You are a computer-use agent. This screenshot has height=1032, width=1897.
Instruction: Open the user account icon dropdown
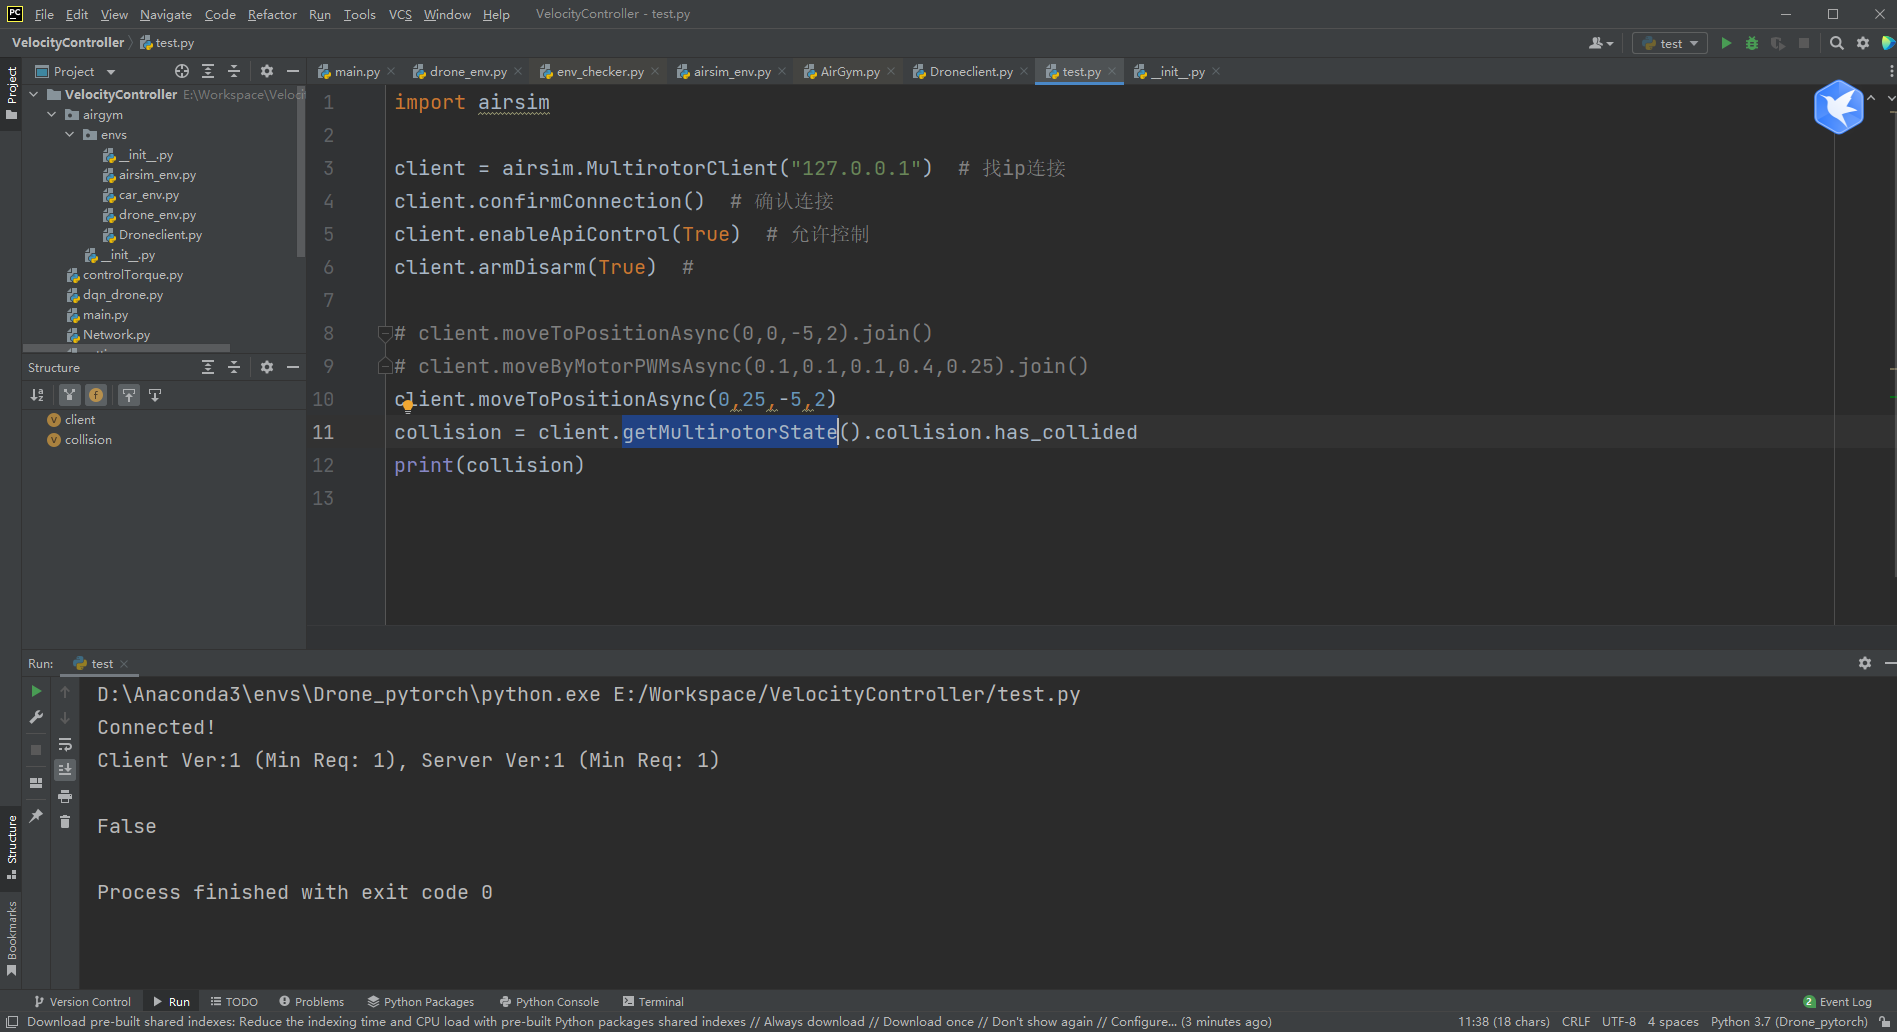pos(1601,43)
